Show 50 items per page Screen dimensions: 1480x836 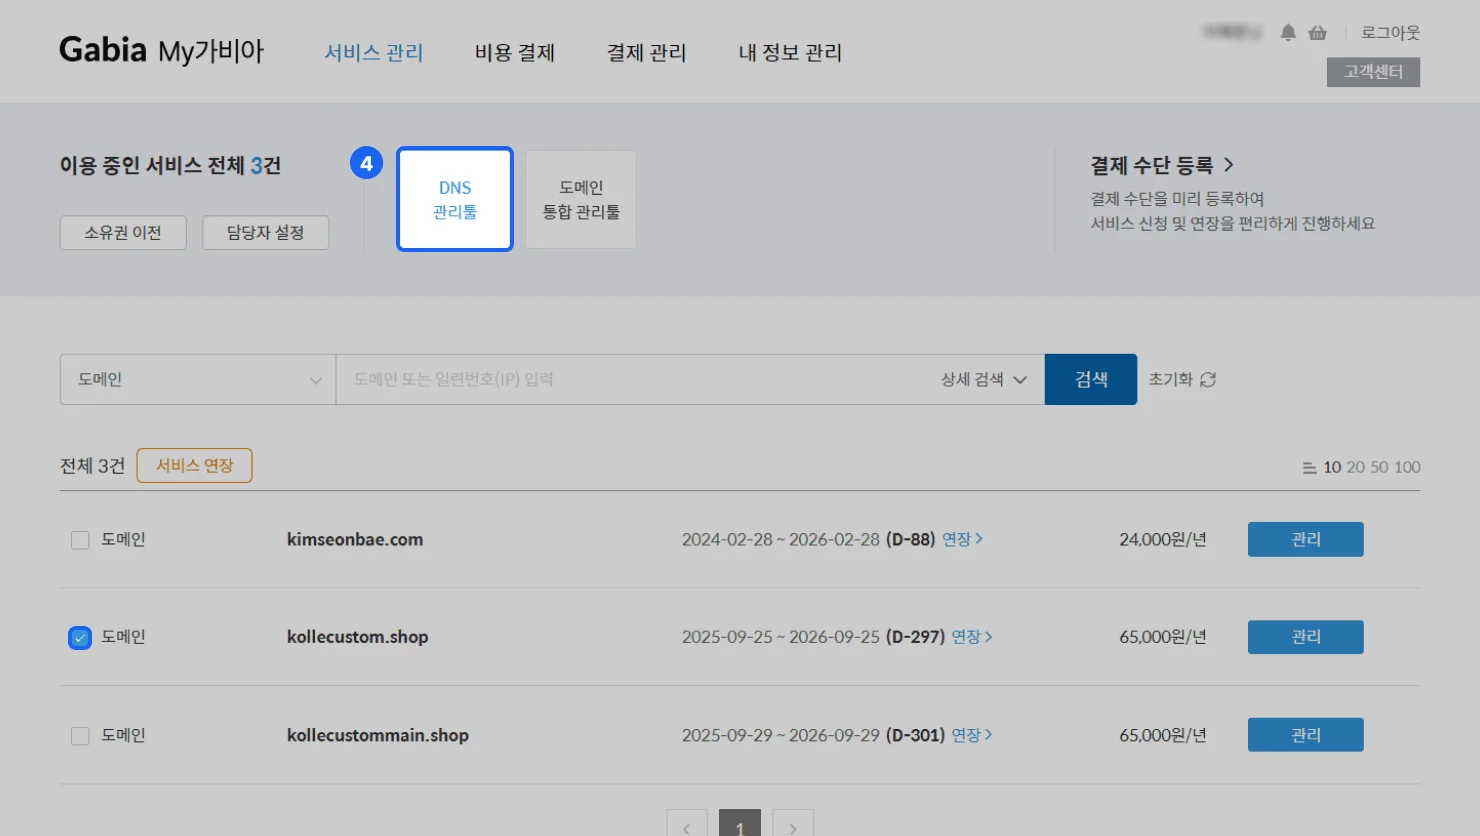[x=1380, y=468]
